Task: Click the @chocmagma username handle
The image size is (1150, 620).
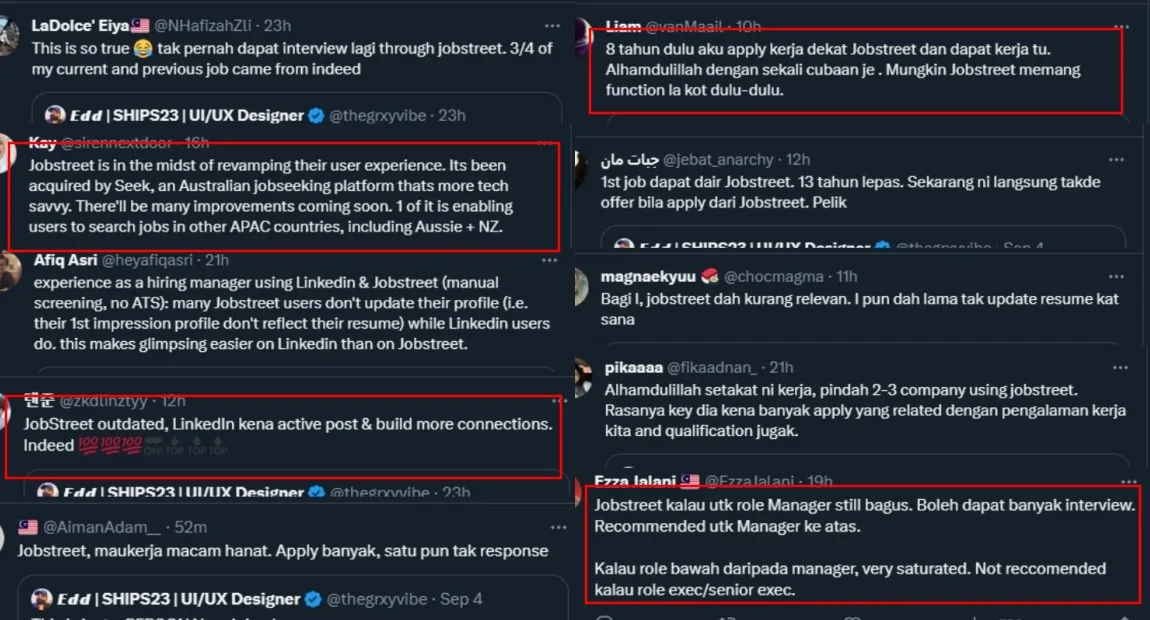Action: (774, 277)
